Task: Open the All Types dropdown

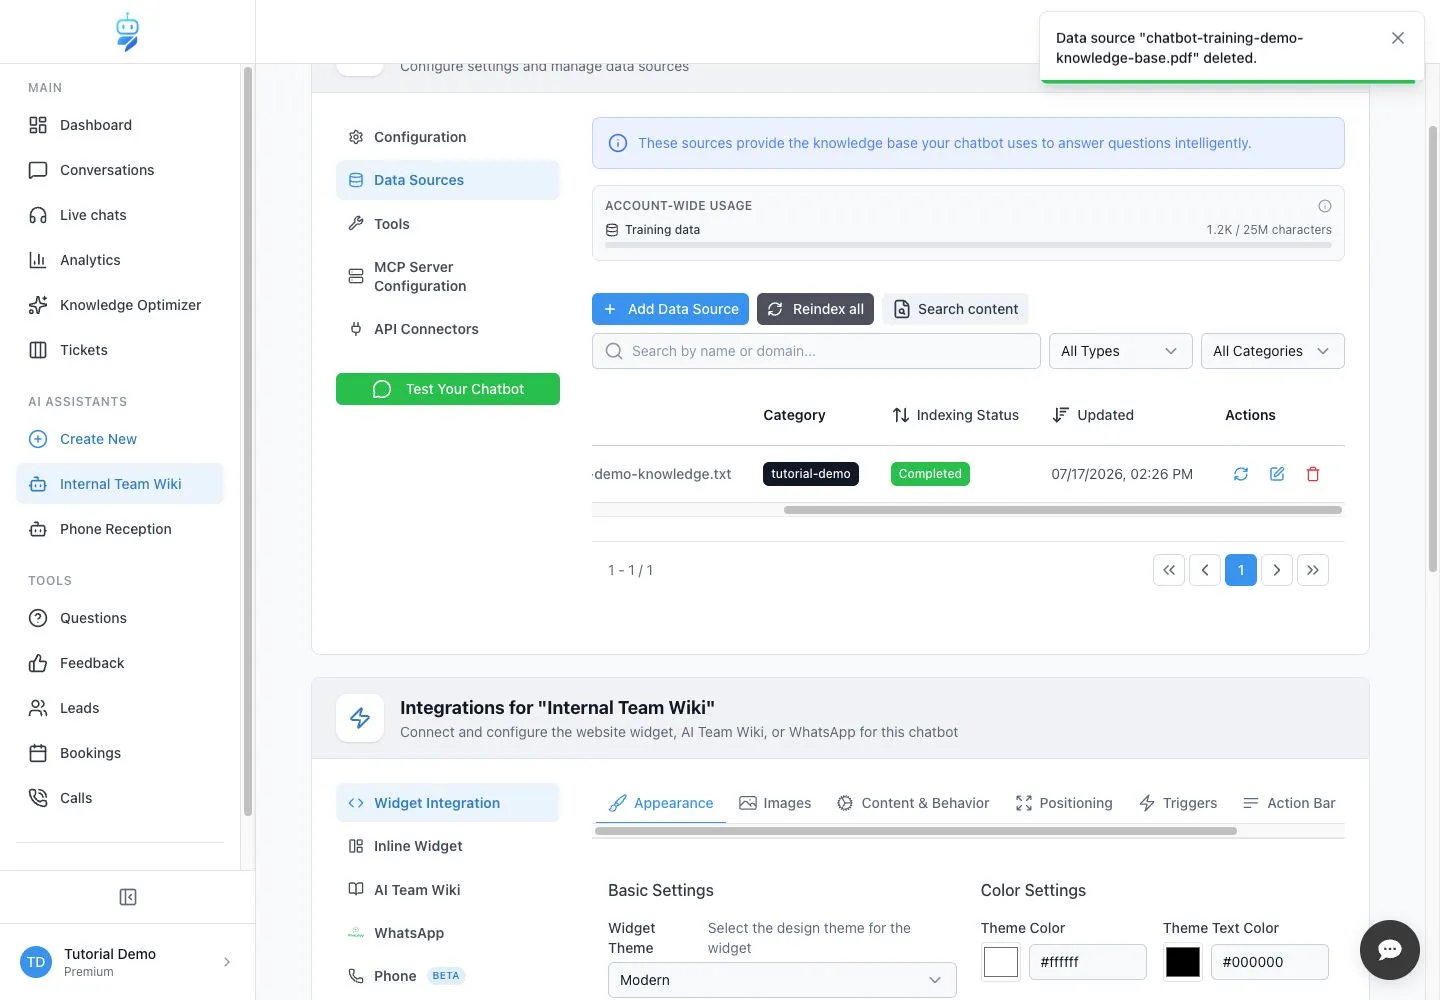Action: coord(1120,351)
